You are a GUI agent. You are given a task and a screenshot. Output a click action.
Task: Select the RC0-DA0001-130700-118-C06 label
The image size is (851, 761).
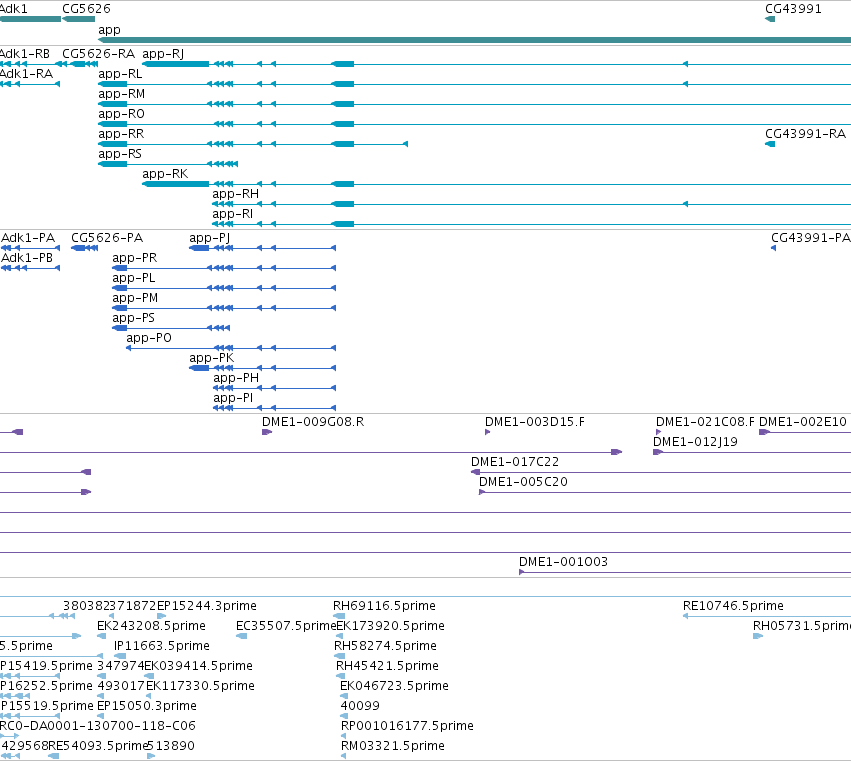tap(98, 726)
